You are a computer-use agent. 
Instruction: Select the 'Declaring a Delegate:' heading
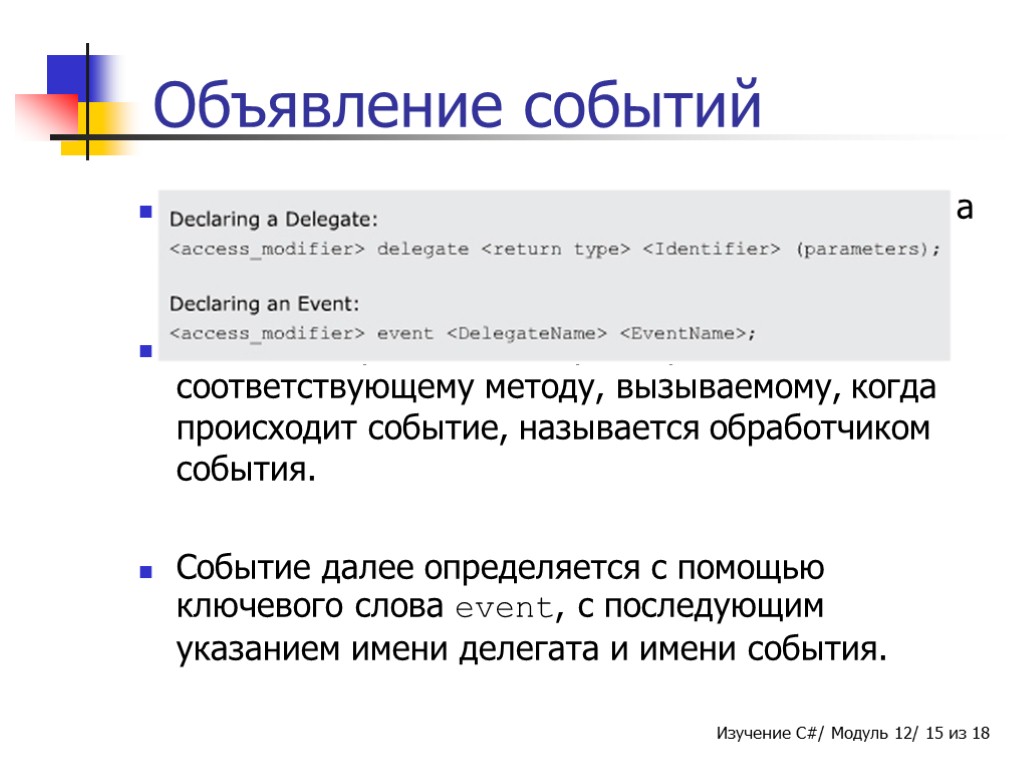[274, 219]
